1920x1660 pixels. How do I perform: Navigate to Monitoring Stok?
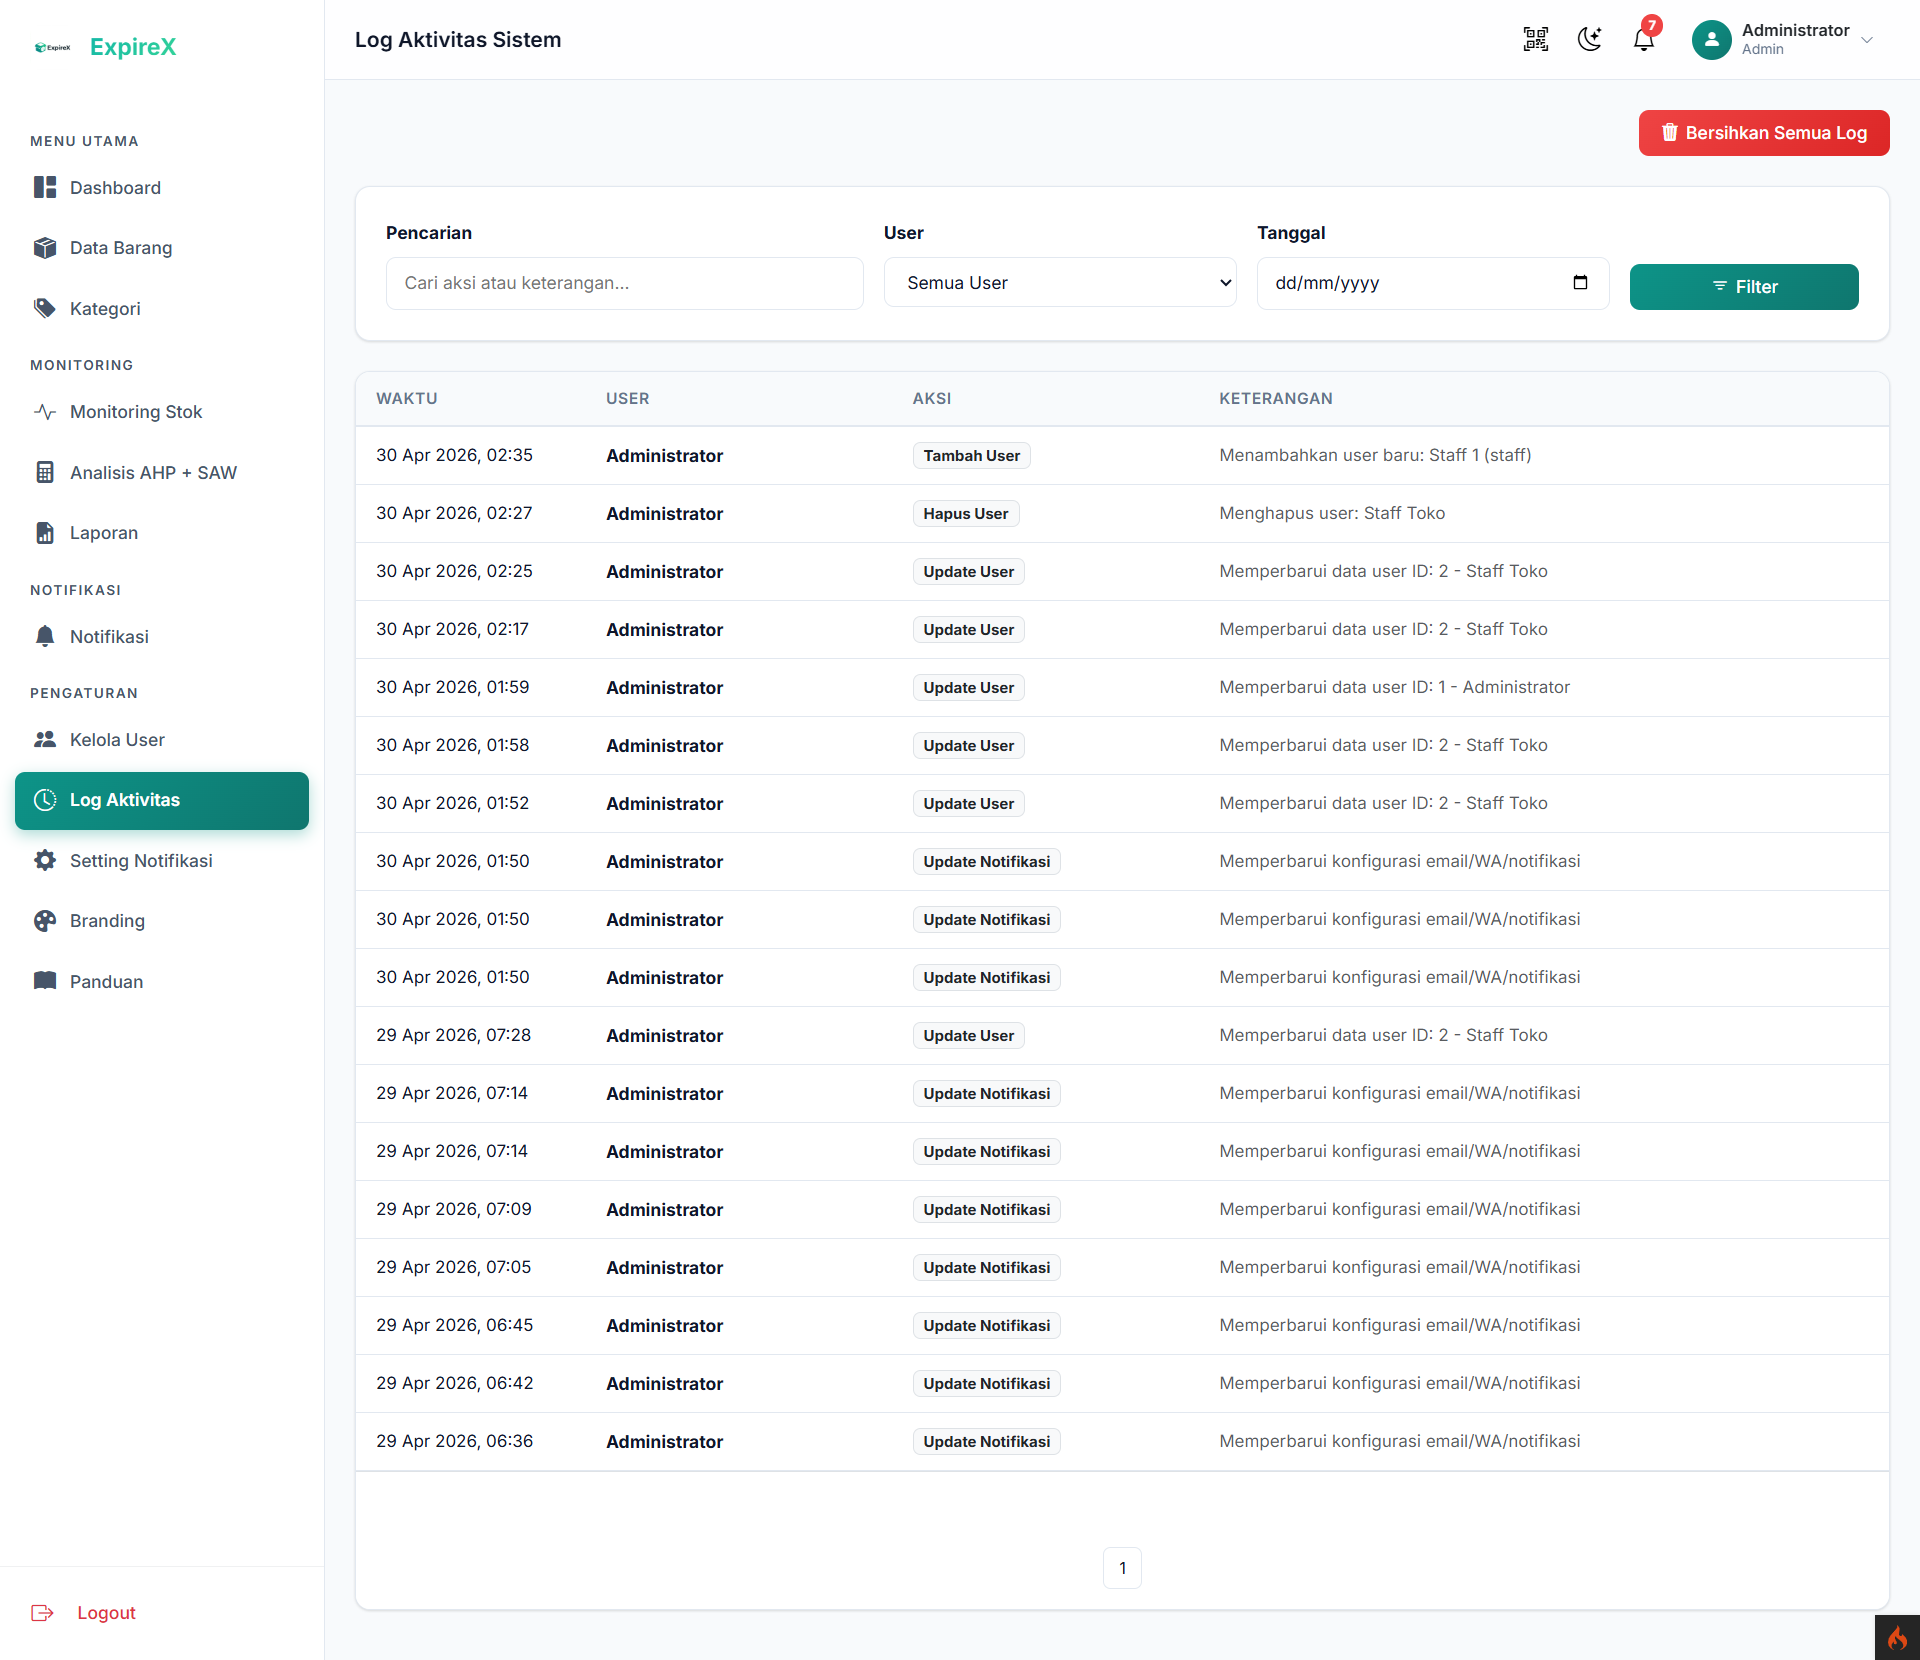pyautogui.click(x=162, y=412)
